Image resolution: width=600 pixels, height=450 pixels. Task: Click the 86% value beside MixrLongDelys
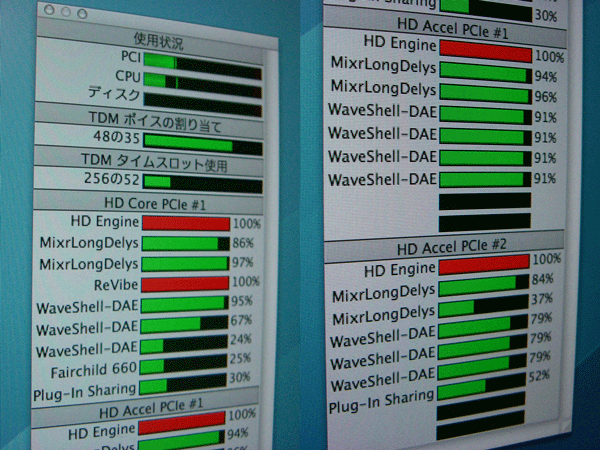tap(242, 243)
